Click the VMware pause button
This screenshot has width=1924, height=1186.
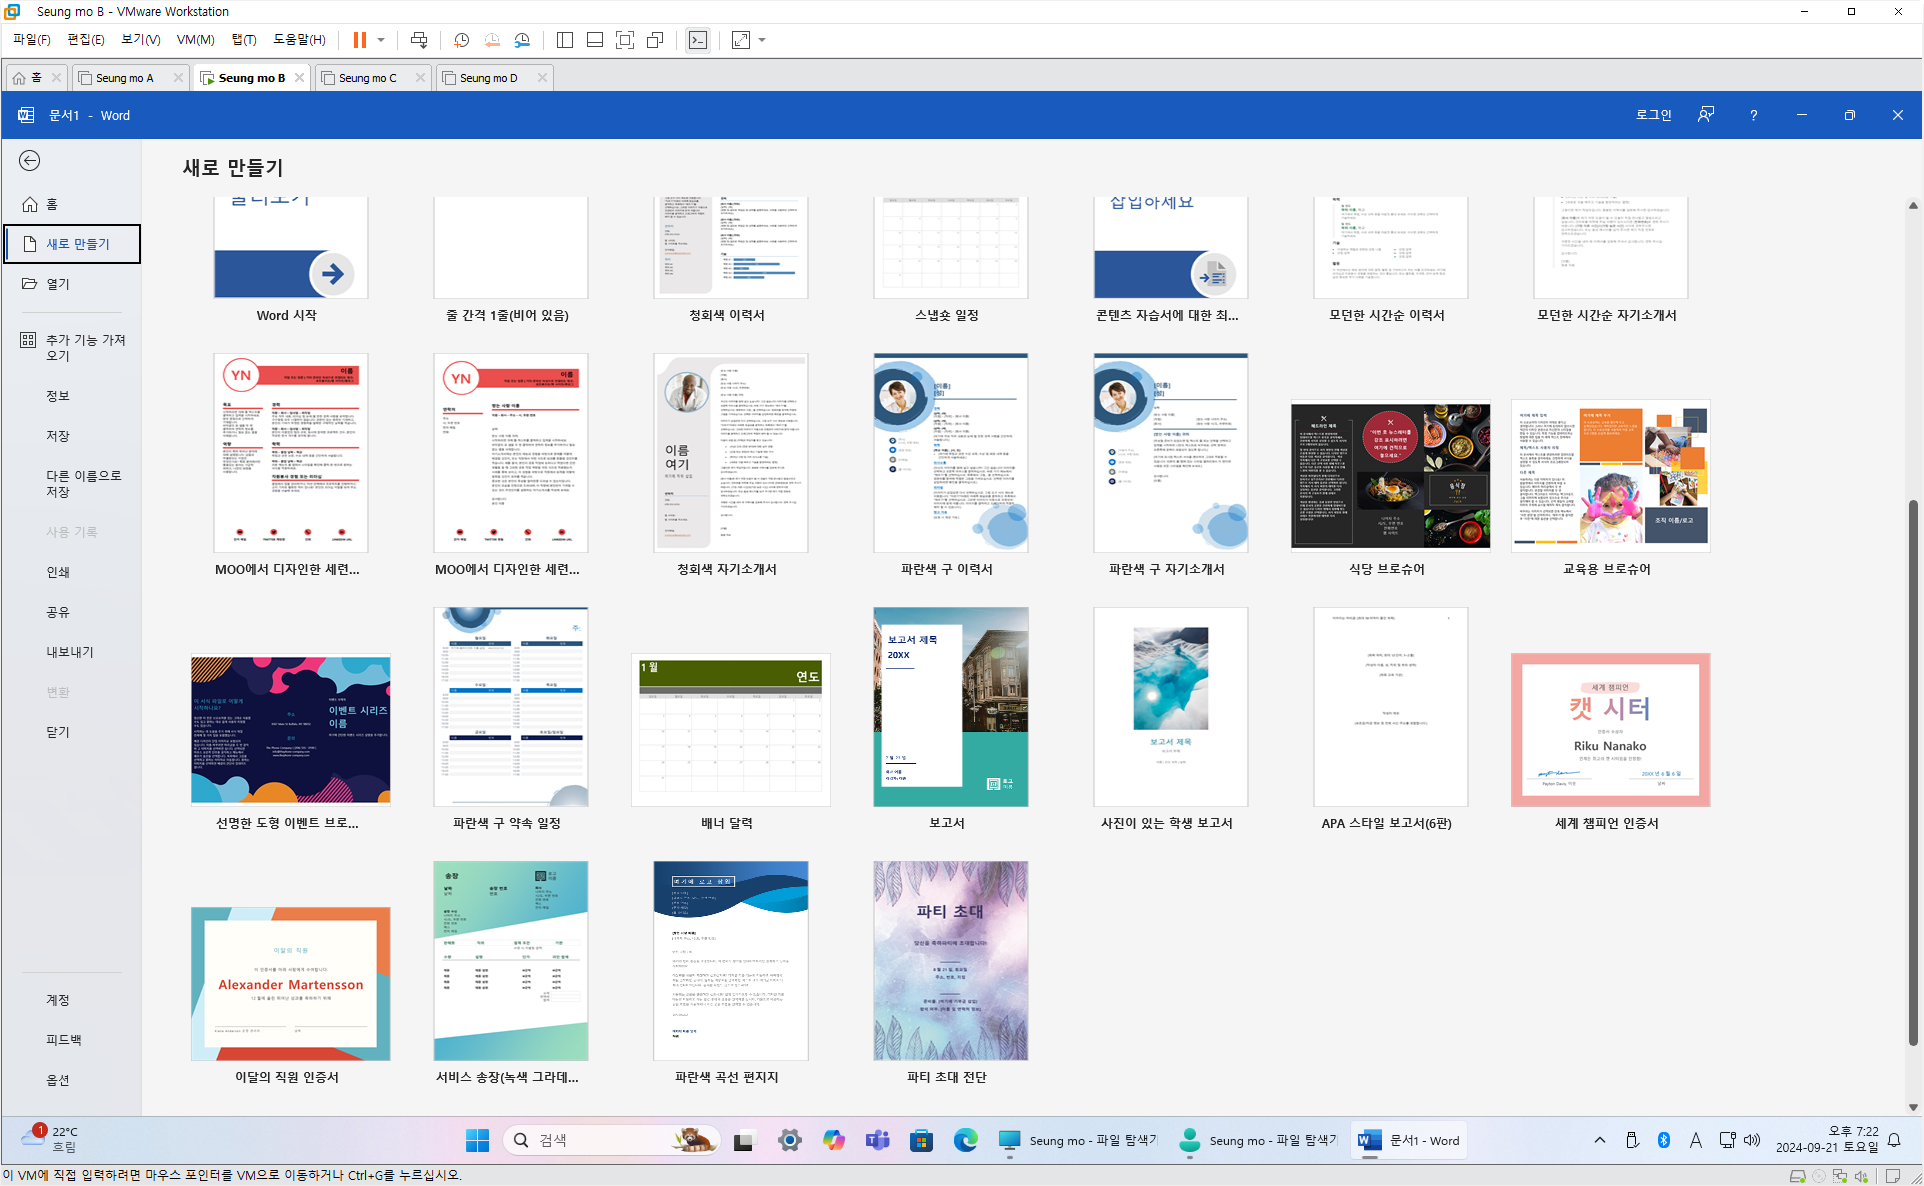359,40
